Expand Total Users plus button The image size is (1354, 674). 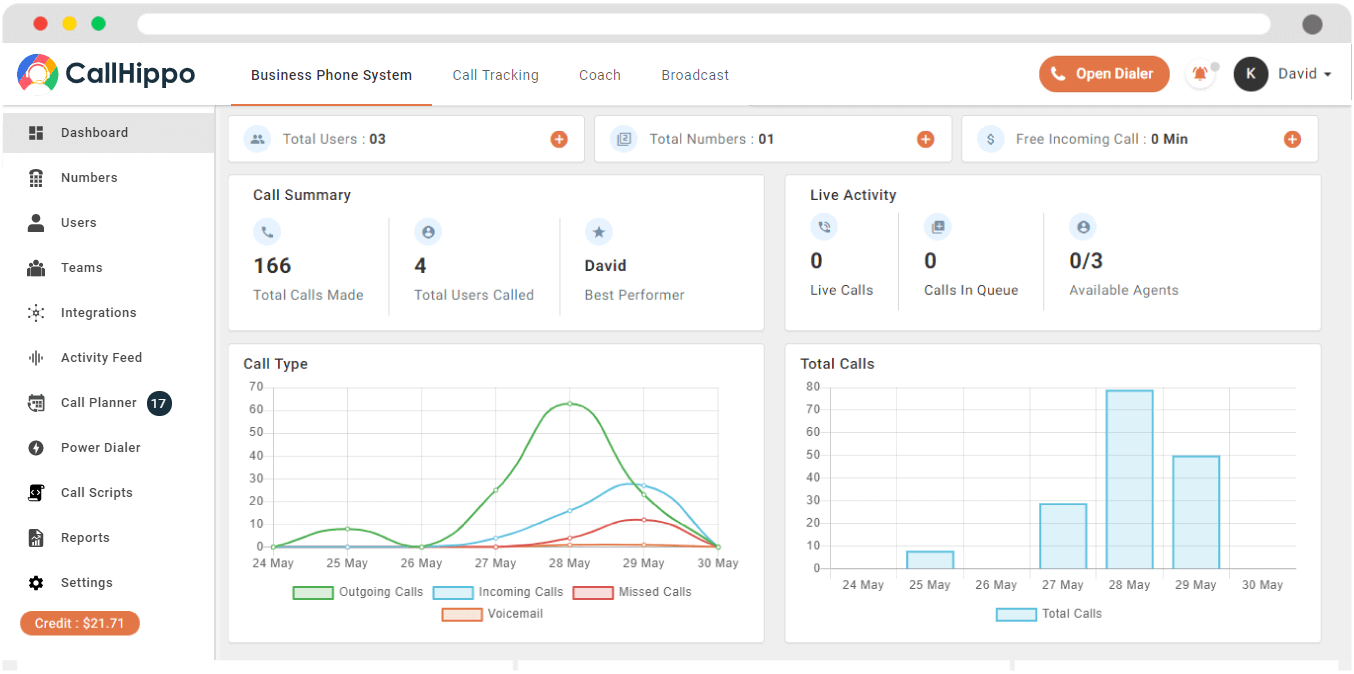coord(559,139)
